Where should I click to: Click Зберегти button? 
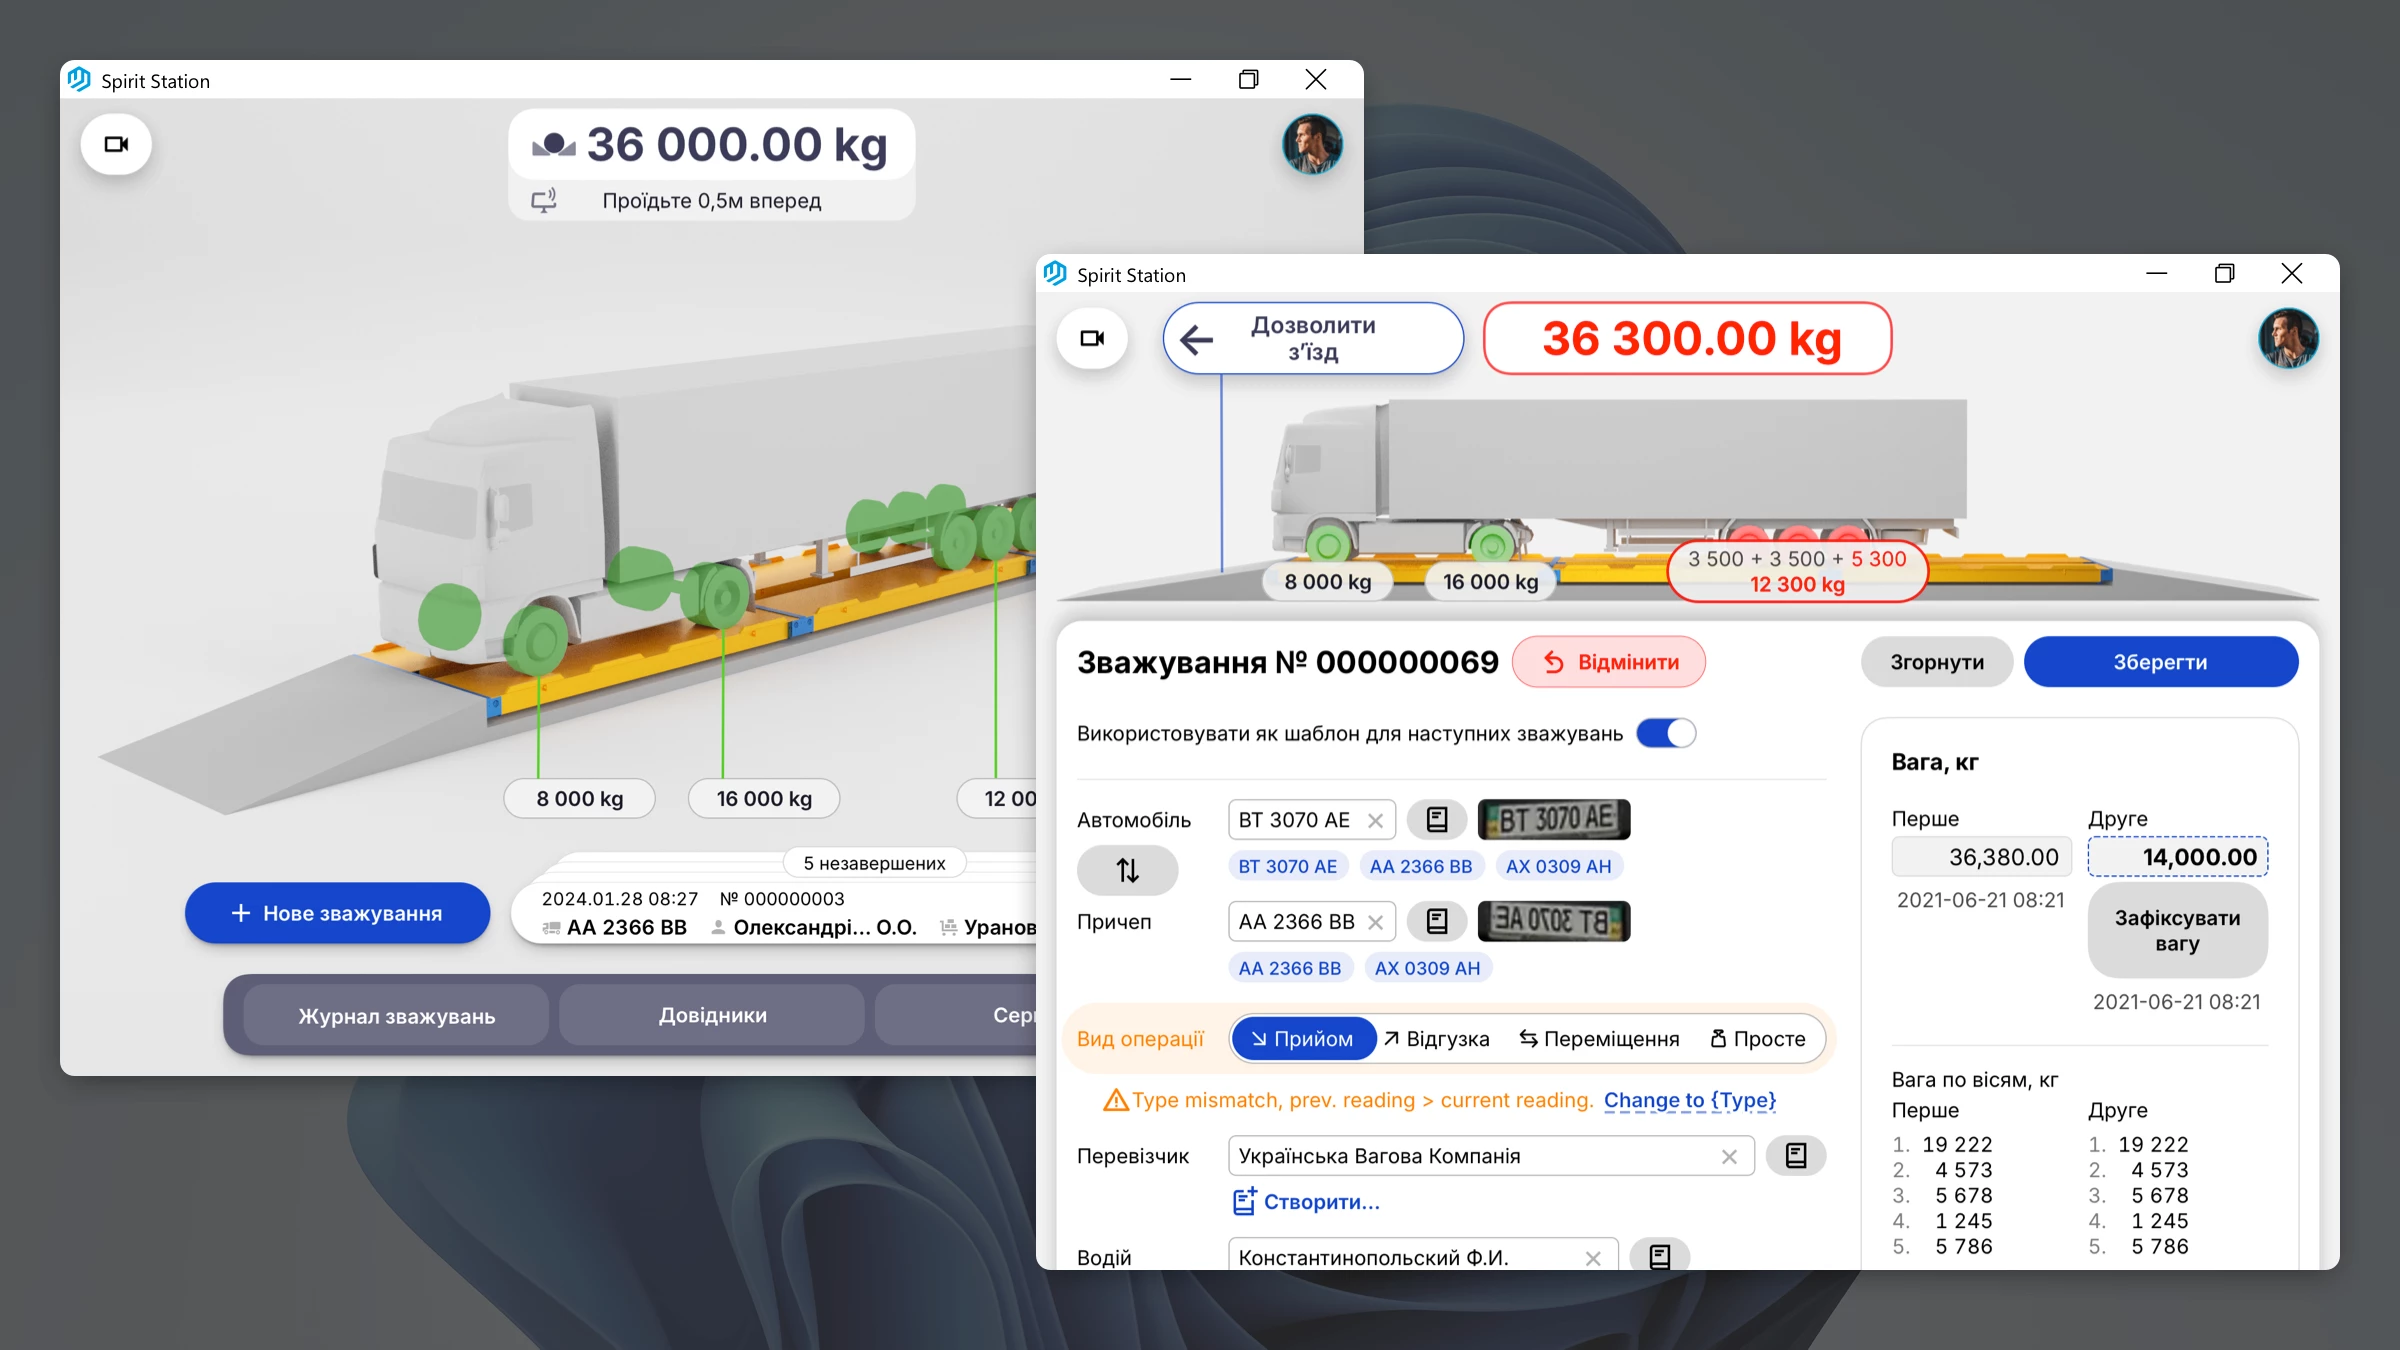[x=2161, y=662]
